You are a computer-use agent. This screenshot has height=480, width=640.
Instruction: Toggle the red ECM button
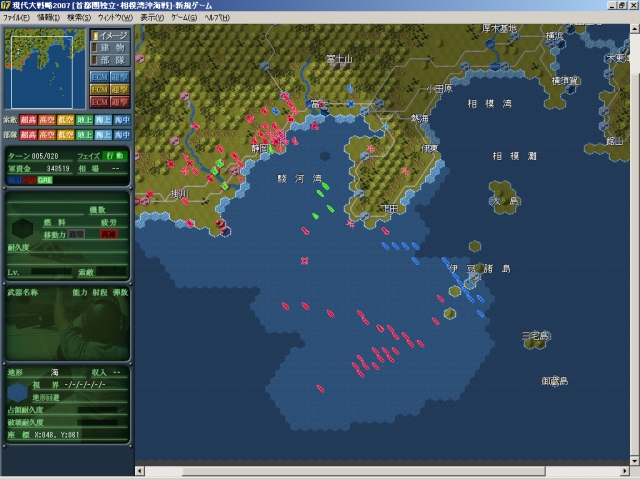(x=99, y=102)
